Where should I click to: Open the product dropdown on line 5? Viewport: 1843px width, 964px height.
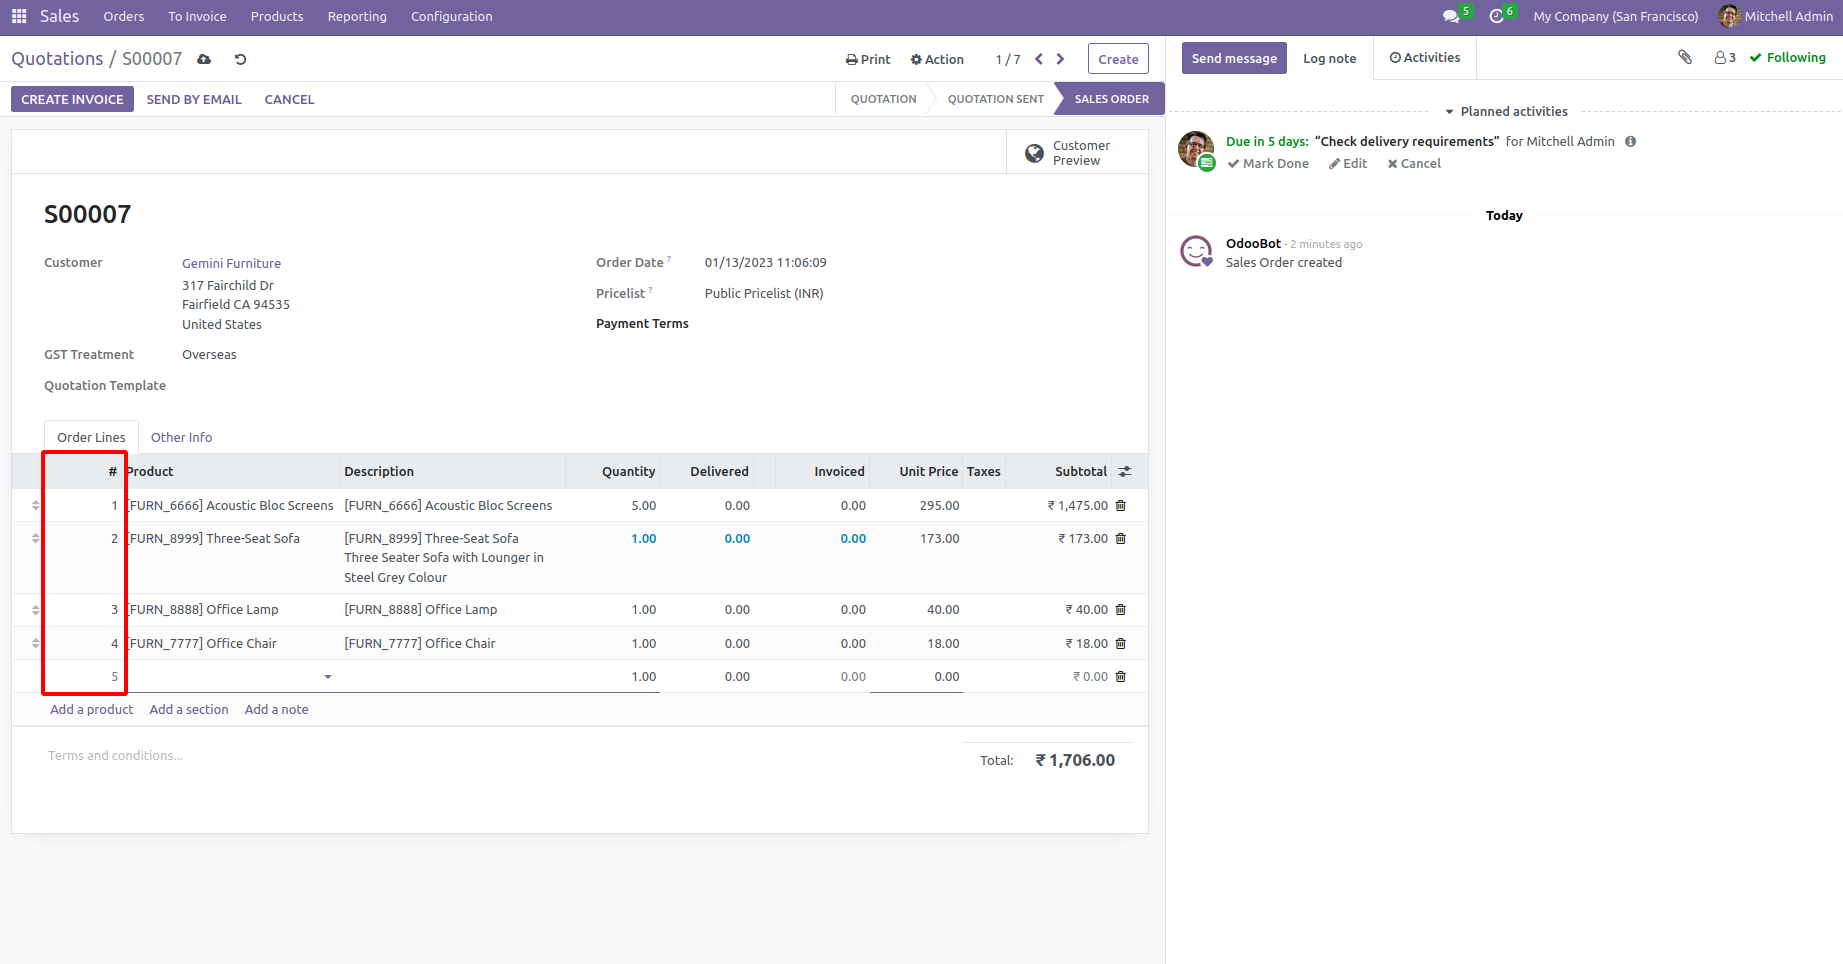click(x=327, y=677)
